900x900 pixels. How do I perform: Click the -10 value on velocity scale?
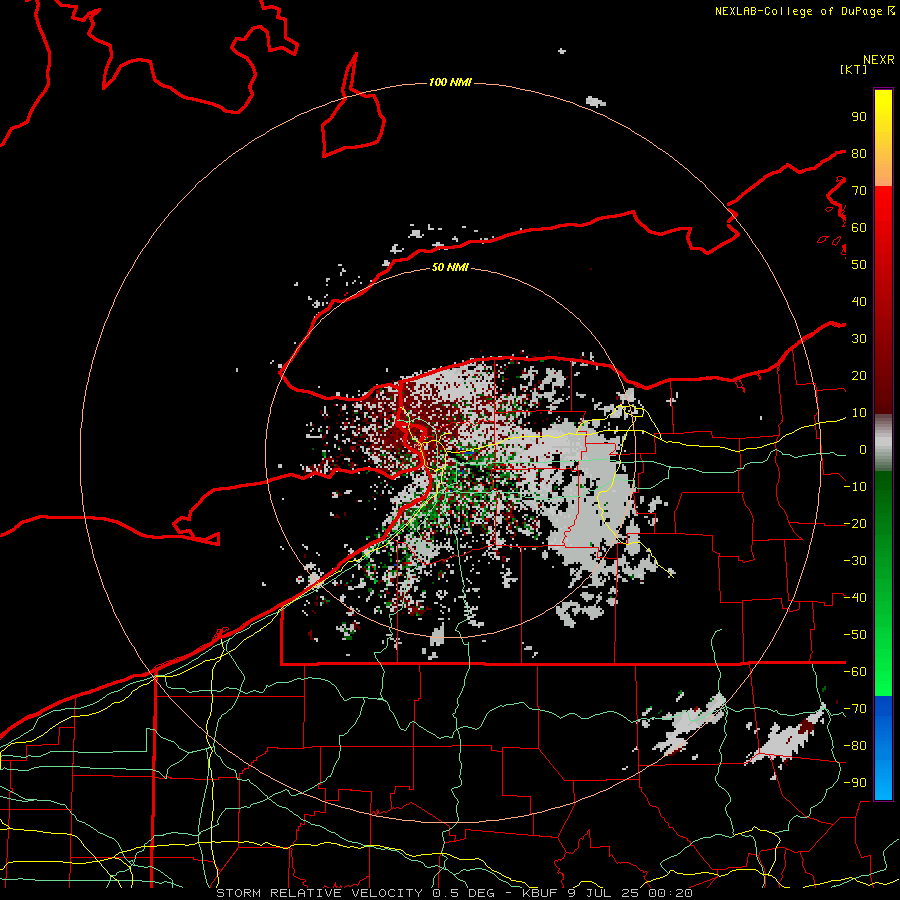pyautogui.click(x=855, y=487)
